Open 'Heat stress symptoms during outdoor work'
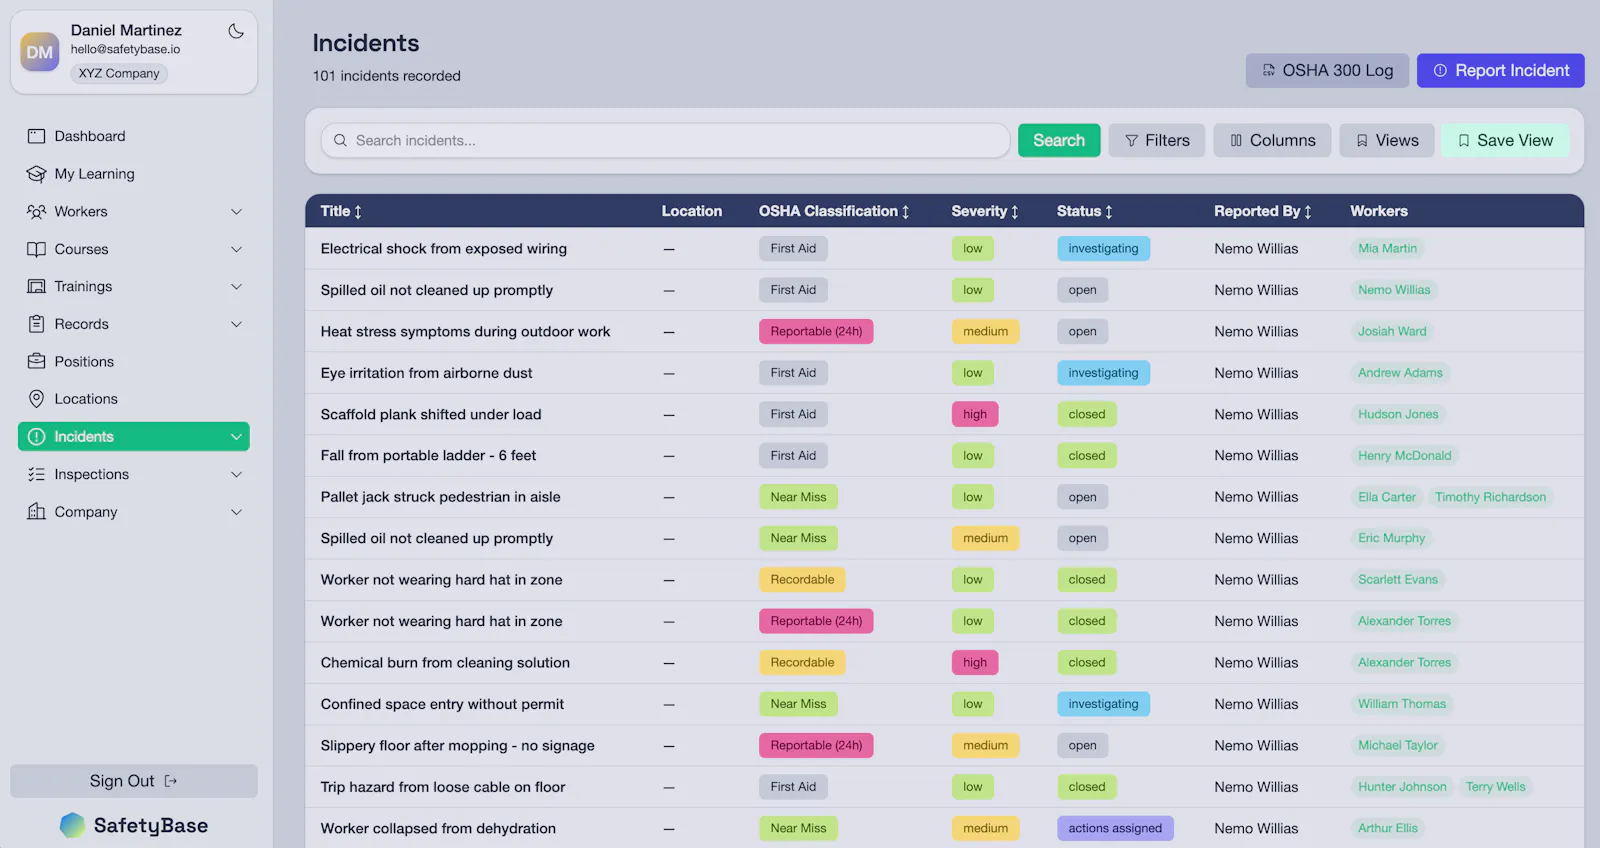The height and width of the screenshot is (848, 1600). 465,331
